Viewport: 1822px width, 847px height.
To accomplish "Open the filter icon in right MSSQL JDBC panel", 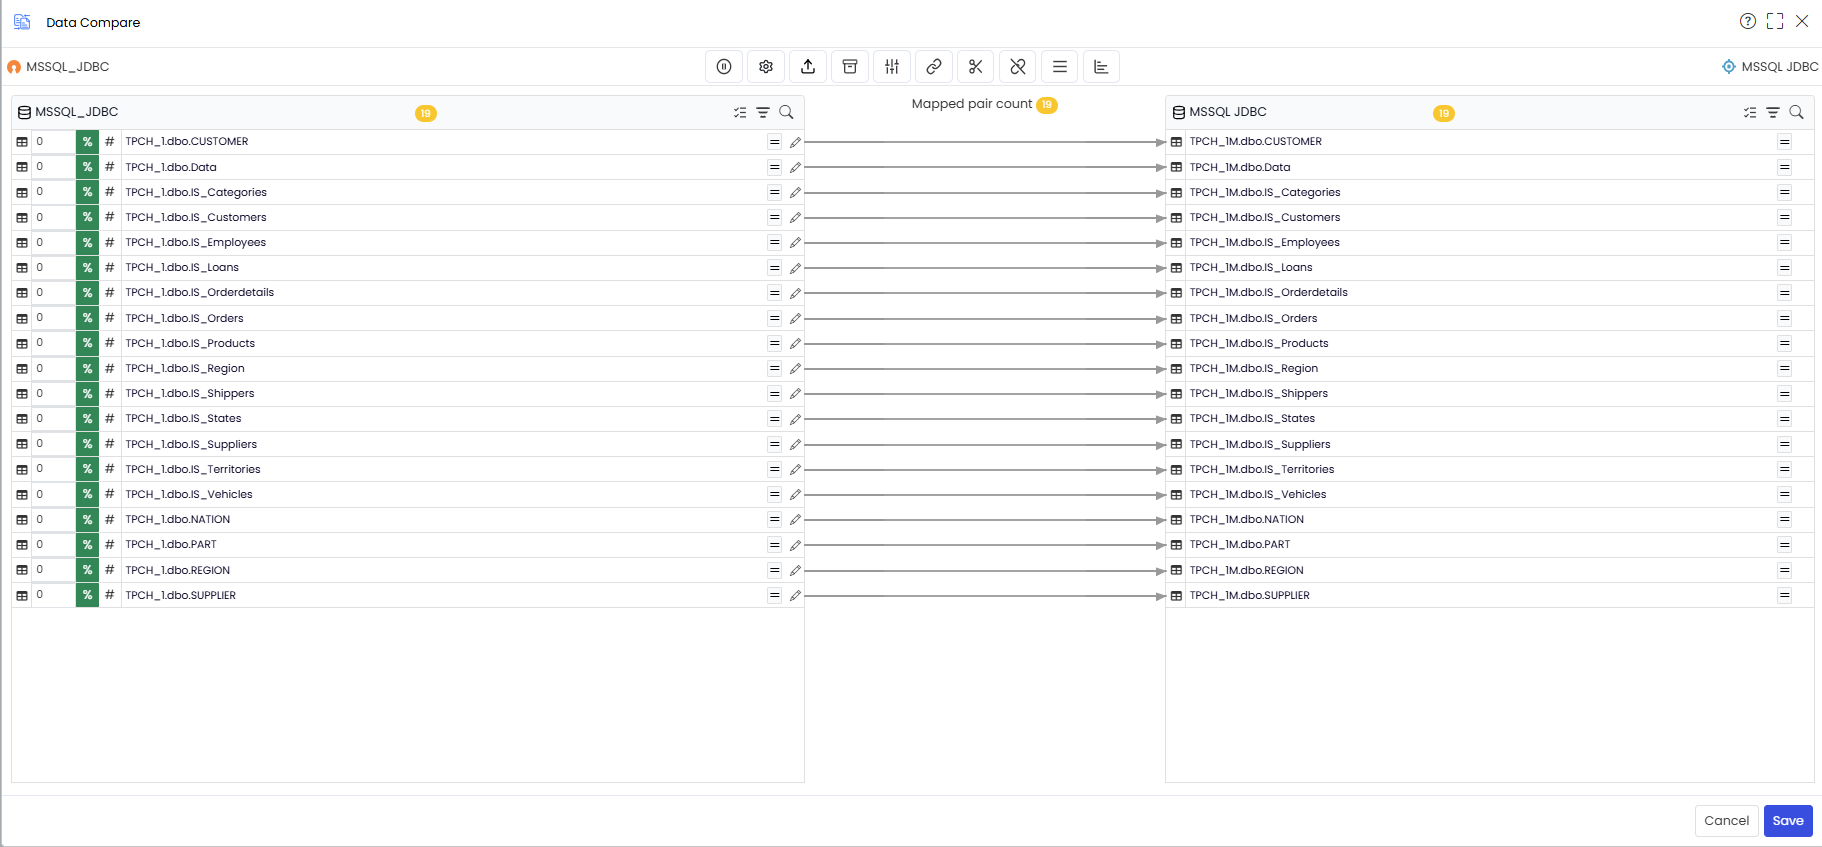I will click(x=1773, y=113).
